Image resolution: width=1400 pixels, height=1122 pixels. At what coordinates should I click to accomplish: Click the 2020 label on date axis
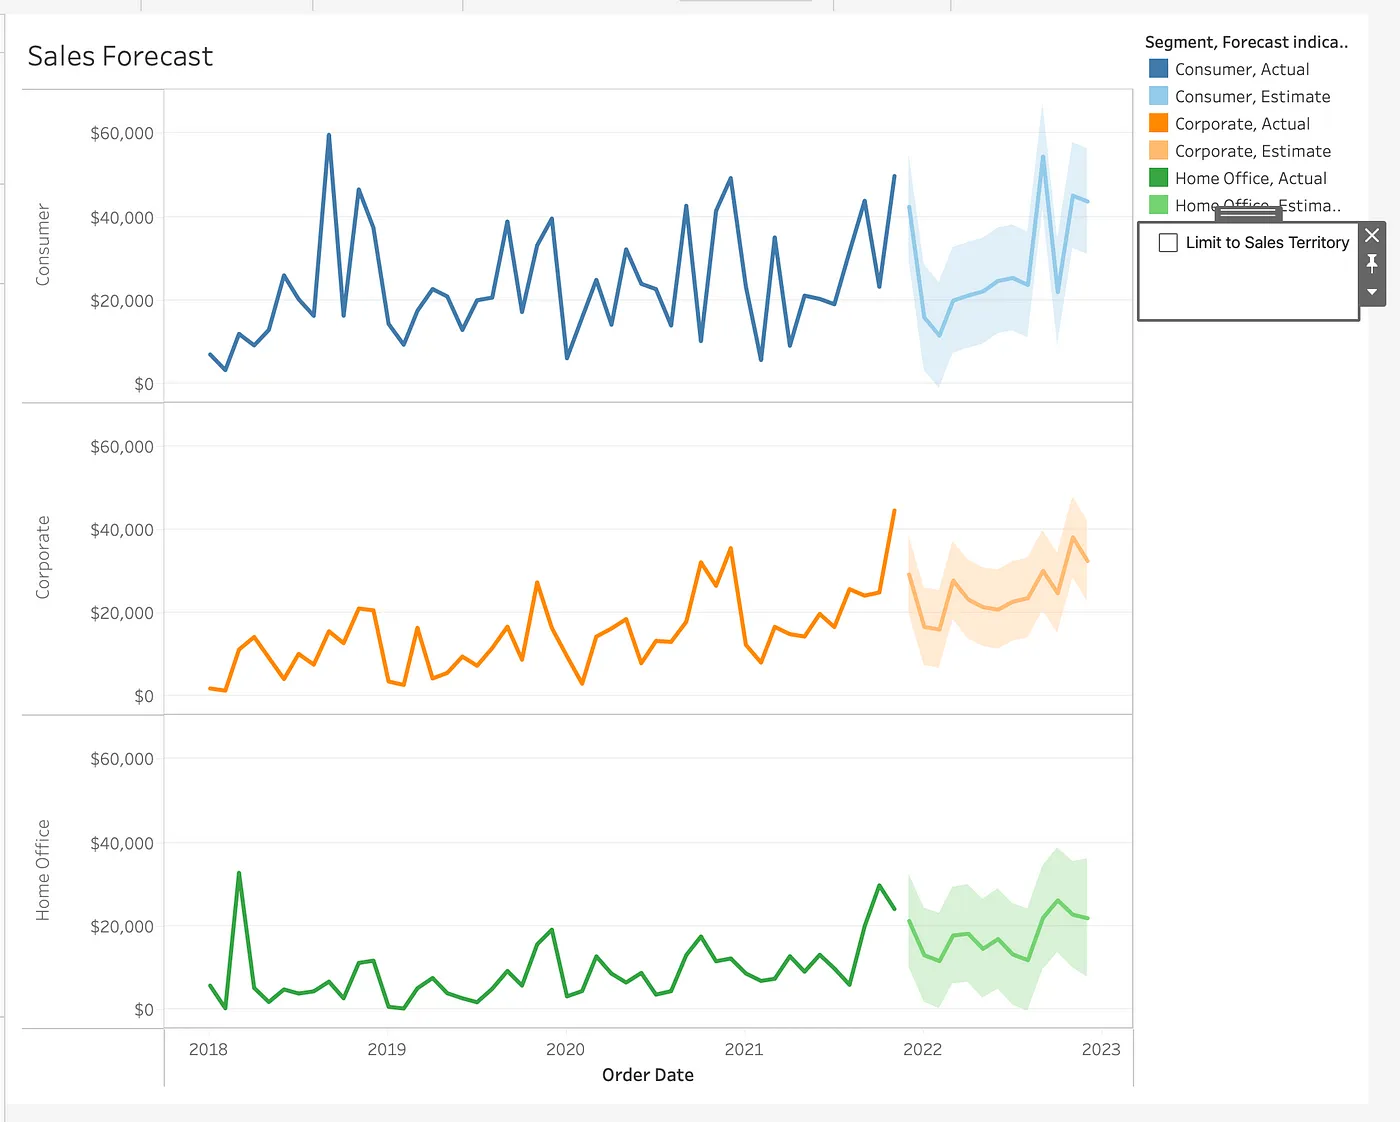[565, 1049]
